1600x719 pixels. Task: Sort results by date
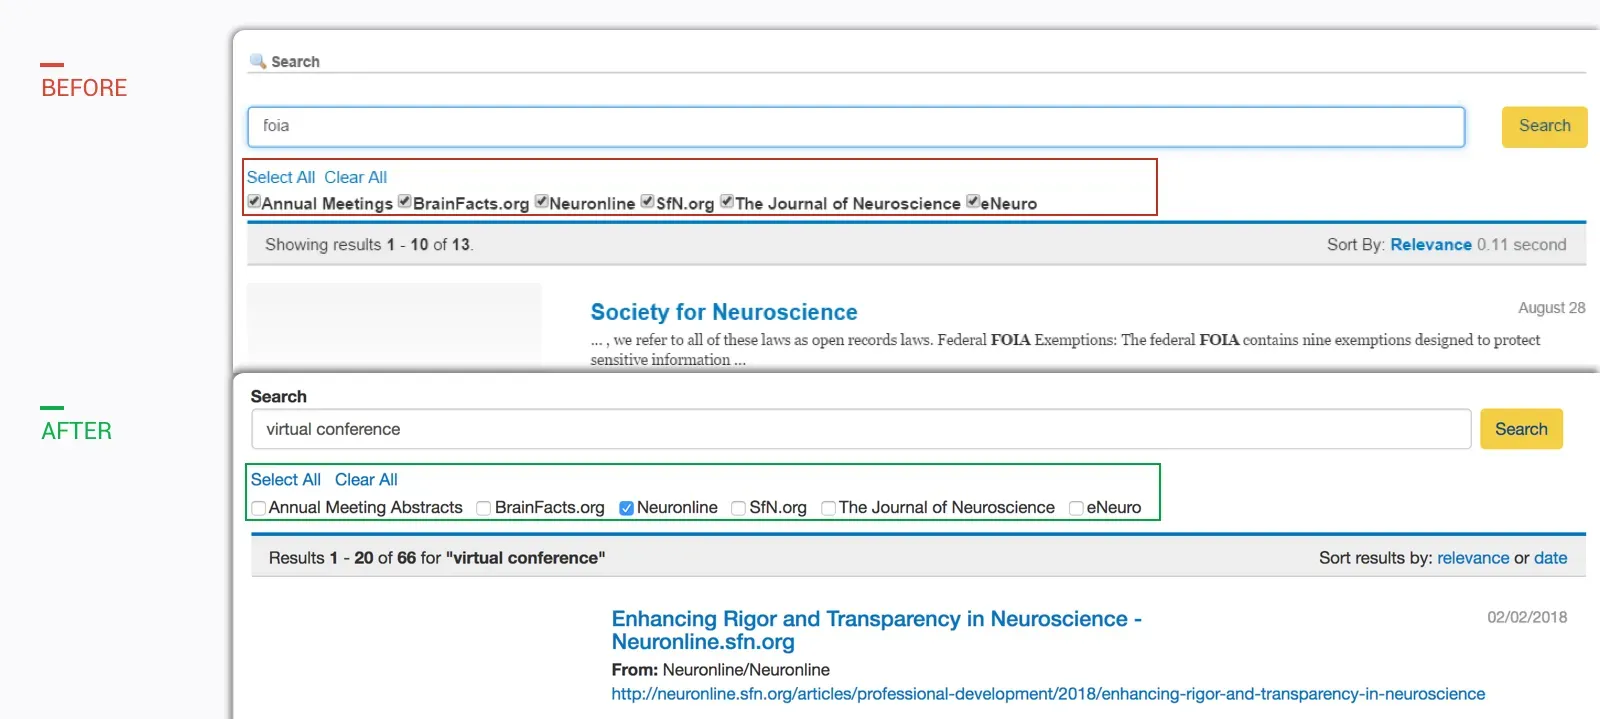pos(1550,558)
